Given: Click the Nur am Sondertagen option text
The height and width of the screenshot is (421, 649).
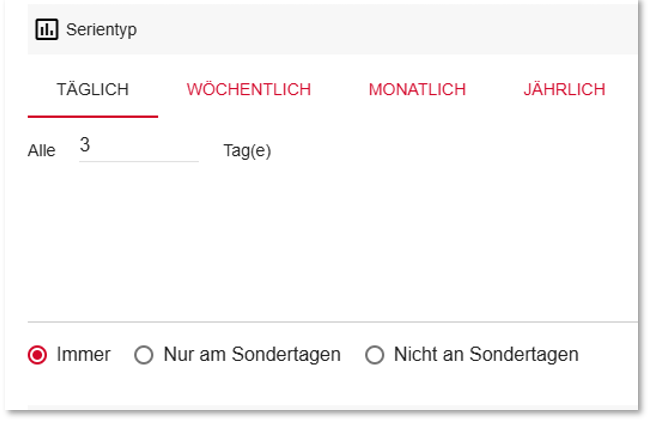Looking at the screenshot, I should point(252,355).
